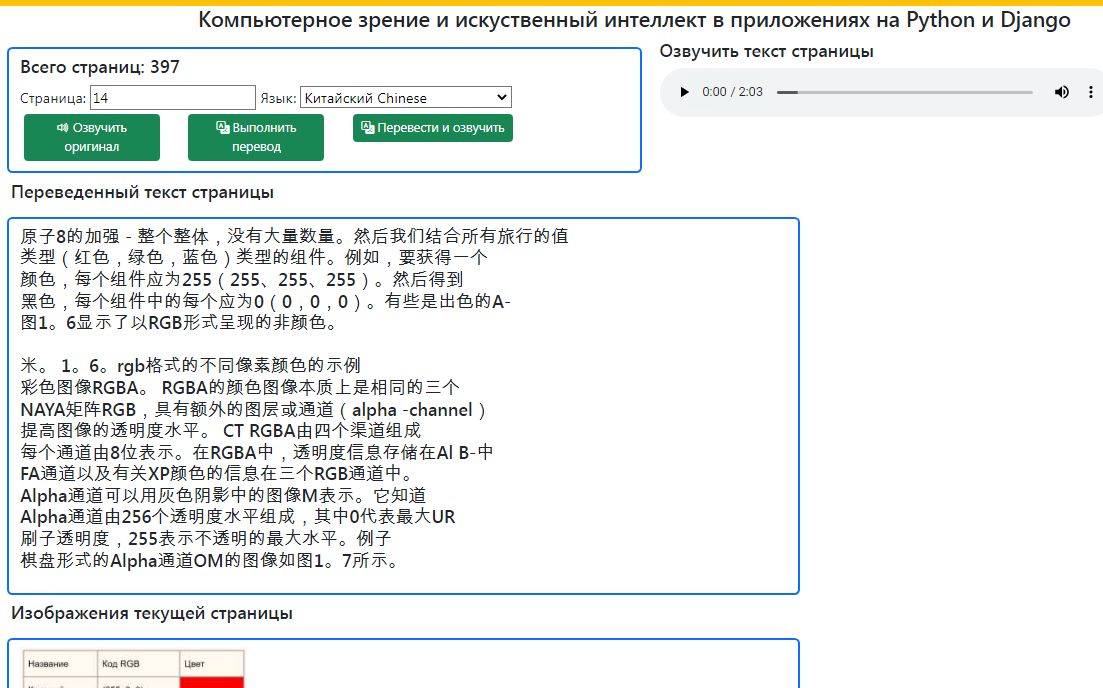
Task: Click the Переведенный текст страницы heading
Action: (142, 192)
